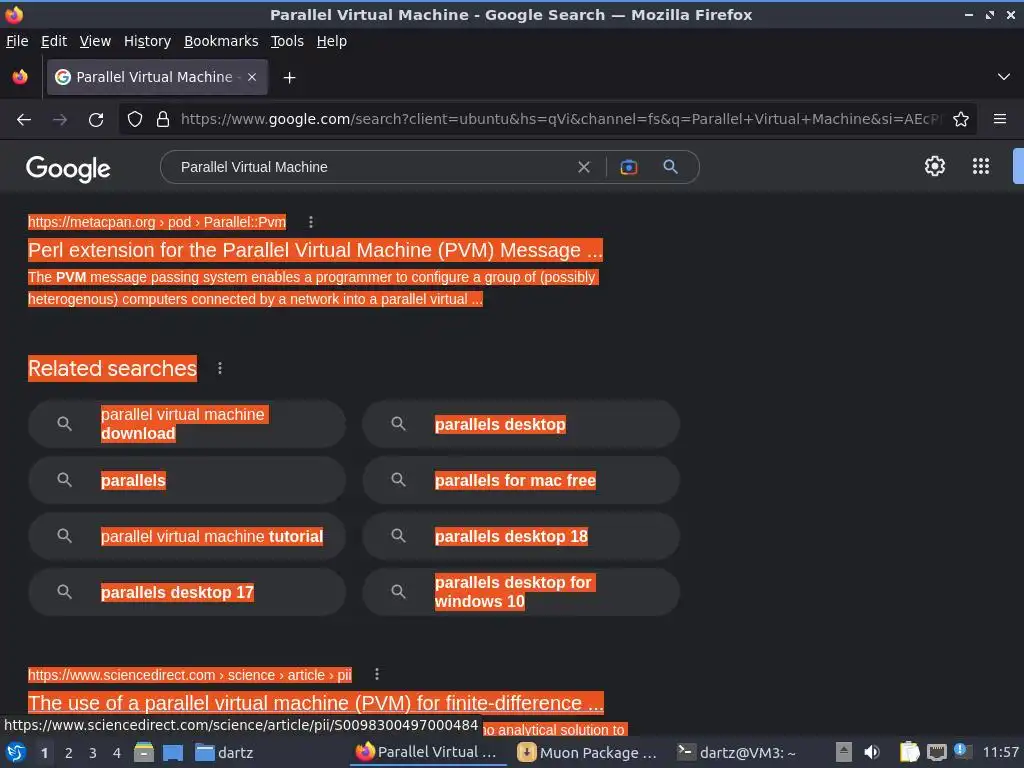This screenshot has width=1024, height=768.
Task: Switch to virtual desktop 4
Action: (x=117, y=753)
